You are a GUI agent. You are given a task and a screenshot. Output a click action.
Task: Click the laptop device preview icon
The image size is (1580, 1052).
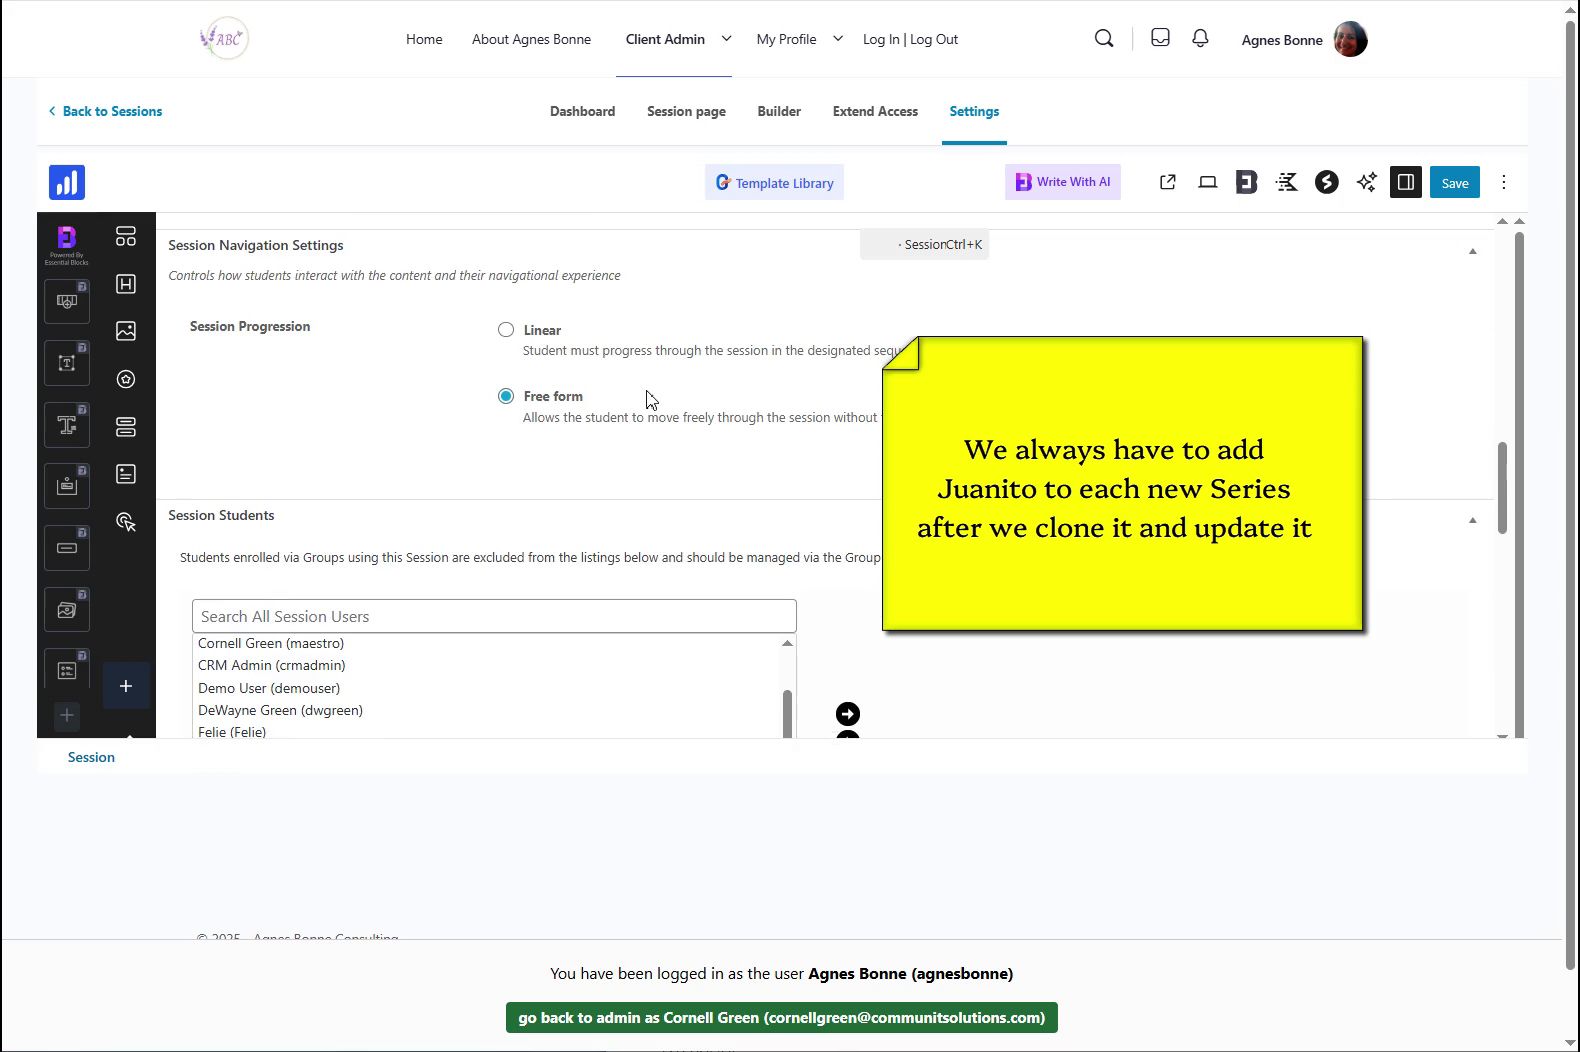pyautogui.click(x=1207, y=182)
